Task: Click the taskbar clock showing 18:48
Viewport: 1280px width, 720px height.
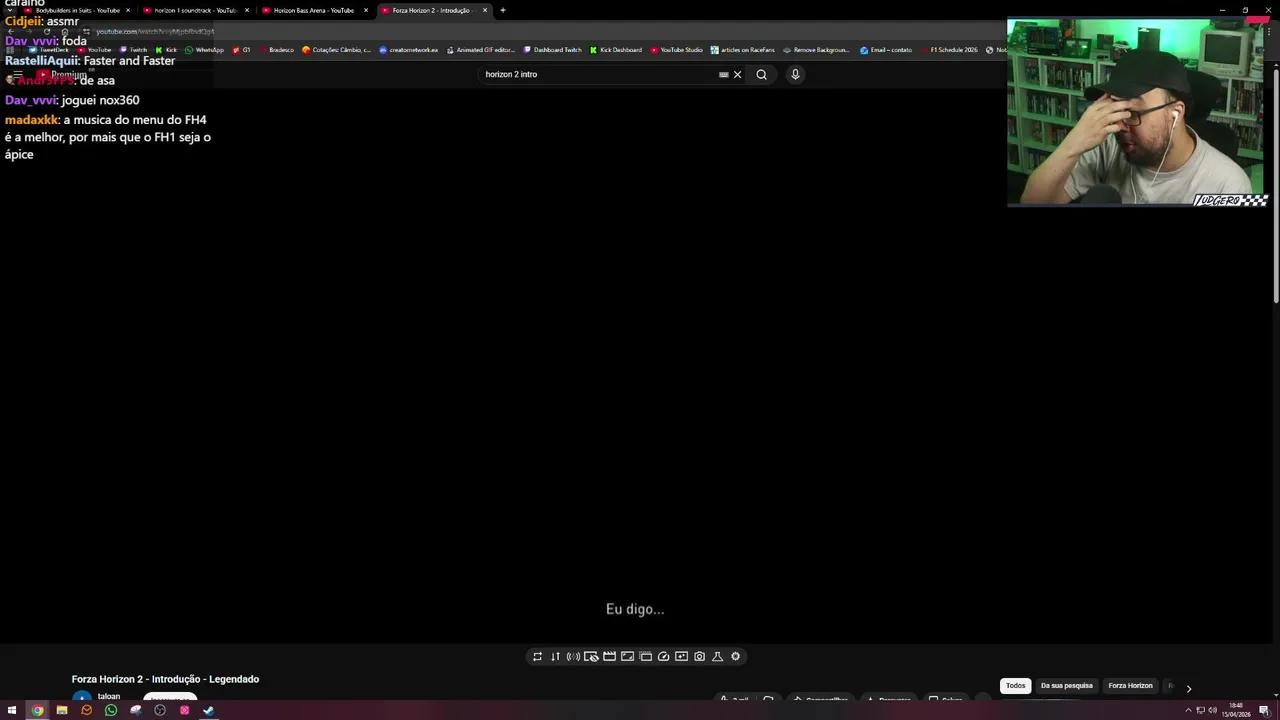Action: click(1236, 710)
